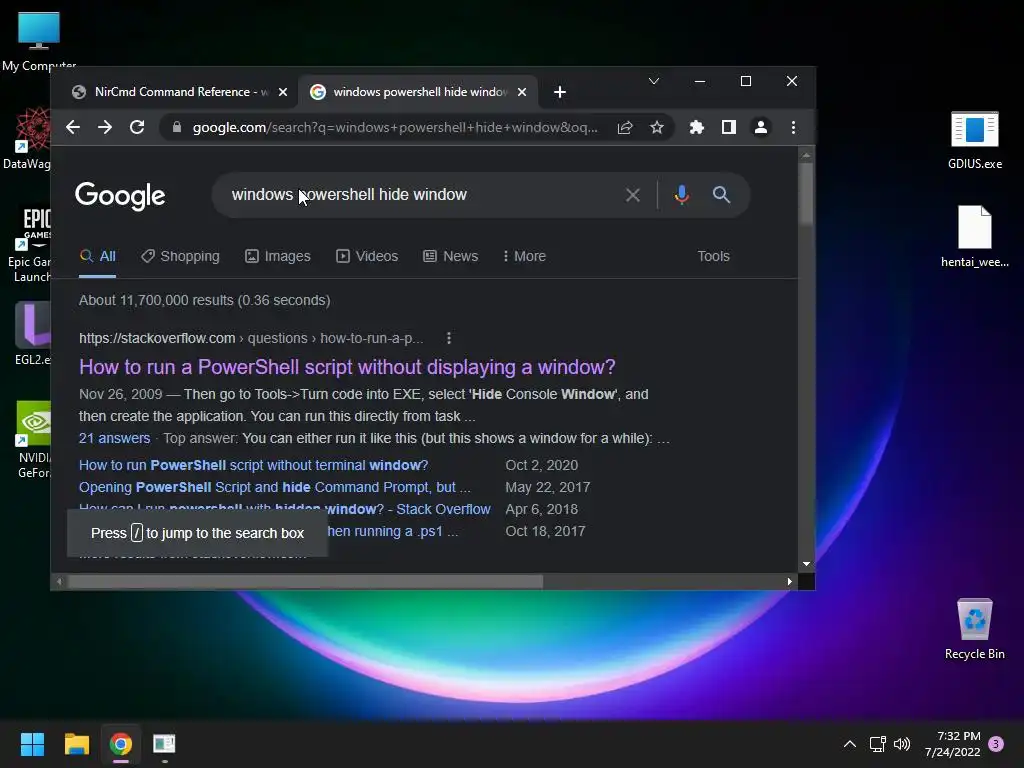The image size is (1024, 768).
Task: Open the fourth taskbar app window icon
Action: (x=165, y=744)
